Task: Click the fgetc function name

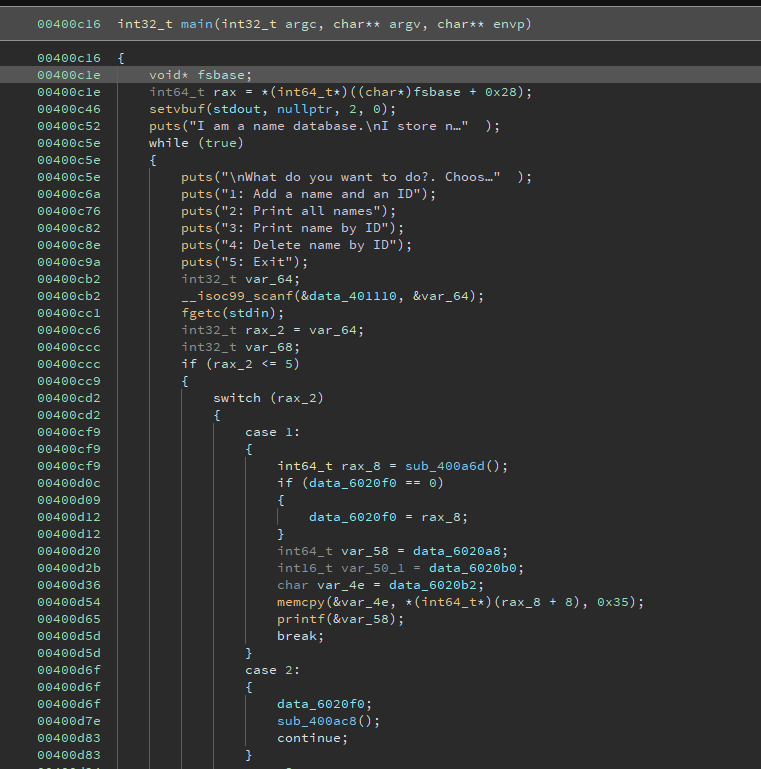Action: (x=201, y=312)
